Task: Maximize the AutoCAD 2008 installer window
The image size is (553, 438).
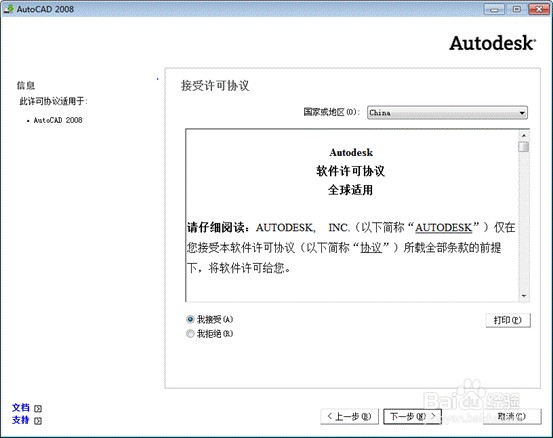Action: (x=516, y=9)
